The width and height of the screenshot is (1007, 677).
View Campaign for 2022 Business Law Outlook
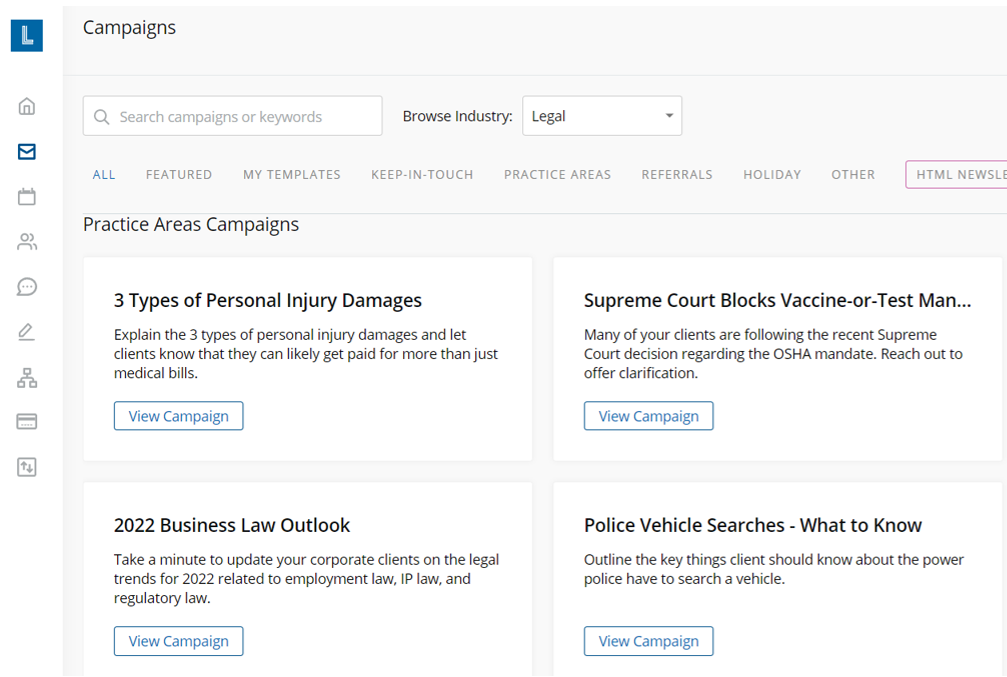tap(178, 641)
